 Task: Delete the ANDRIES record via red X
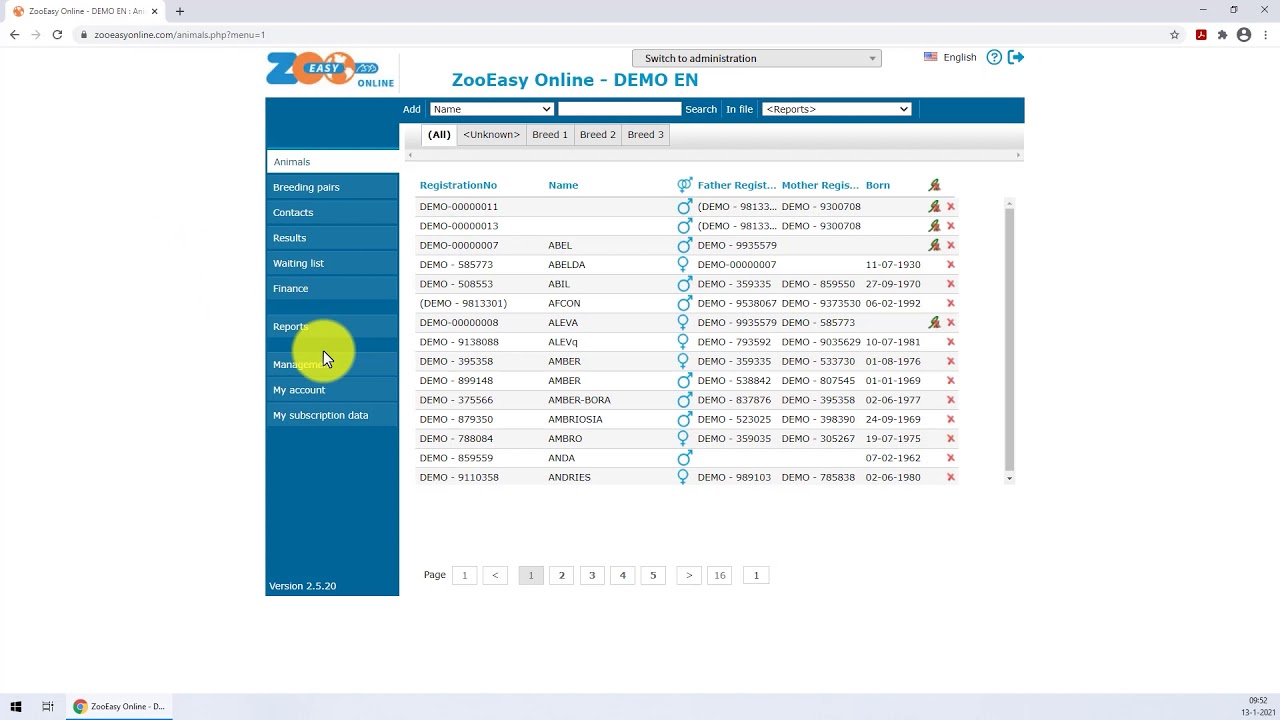(x=951, y=477)
